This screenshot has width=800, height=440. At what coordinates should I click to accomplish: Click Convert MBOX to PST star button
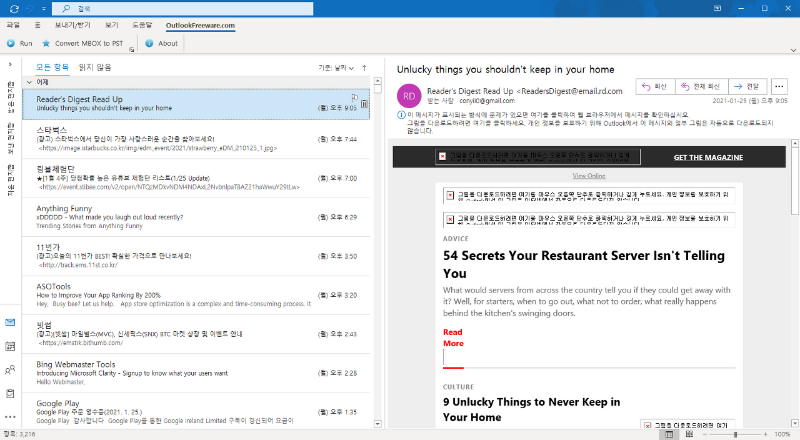[83, 43]
